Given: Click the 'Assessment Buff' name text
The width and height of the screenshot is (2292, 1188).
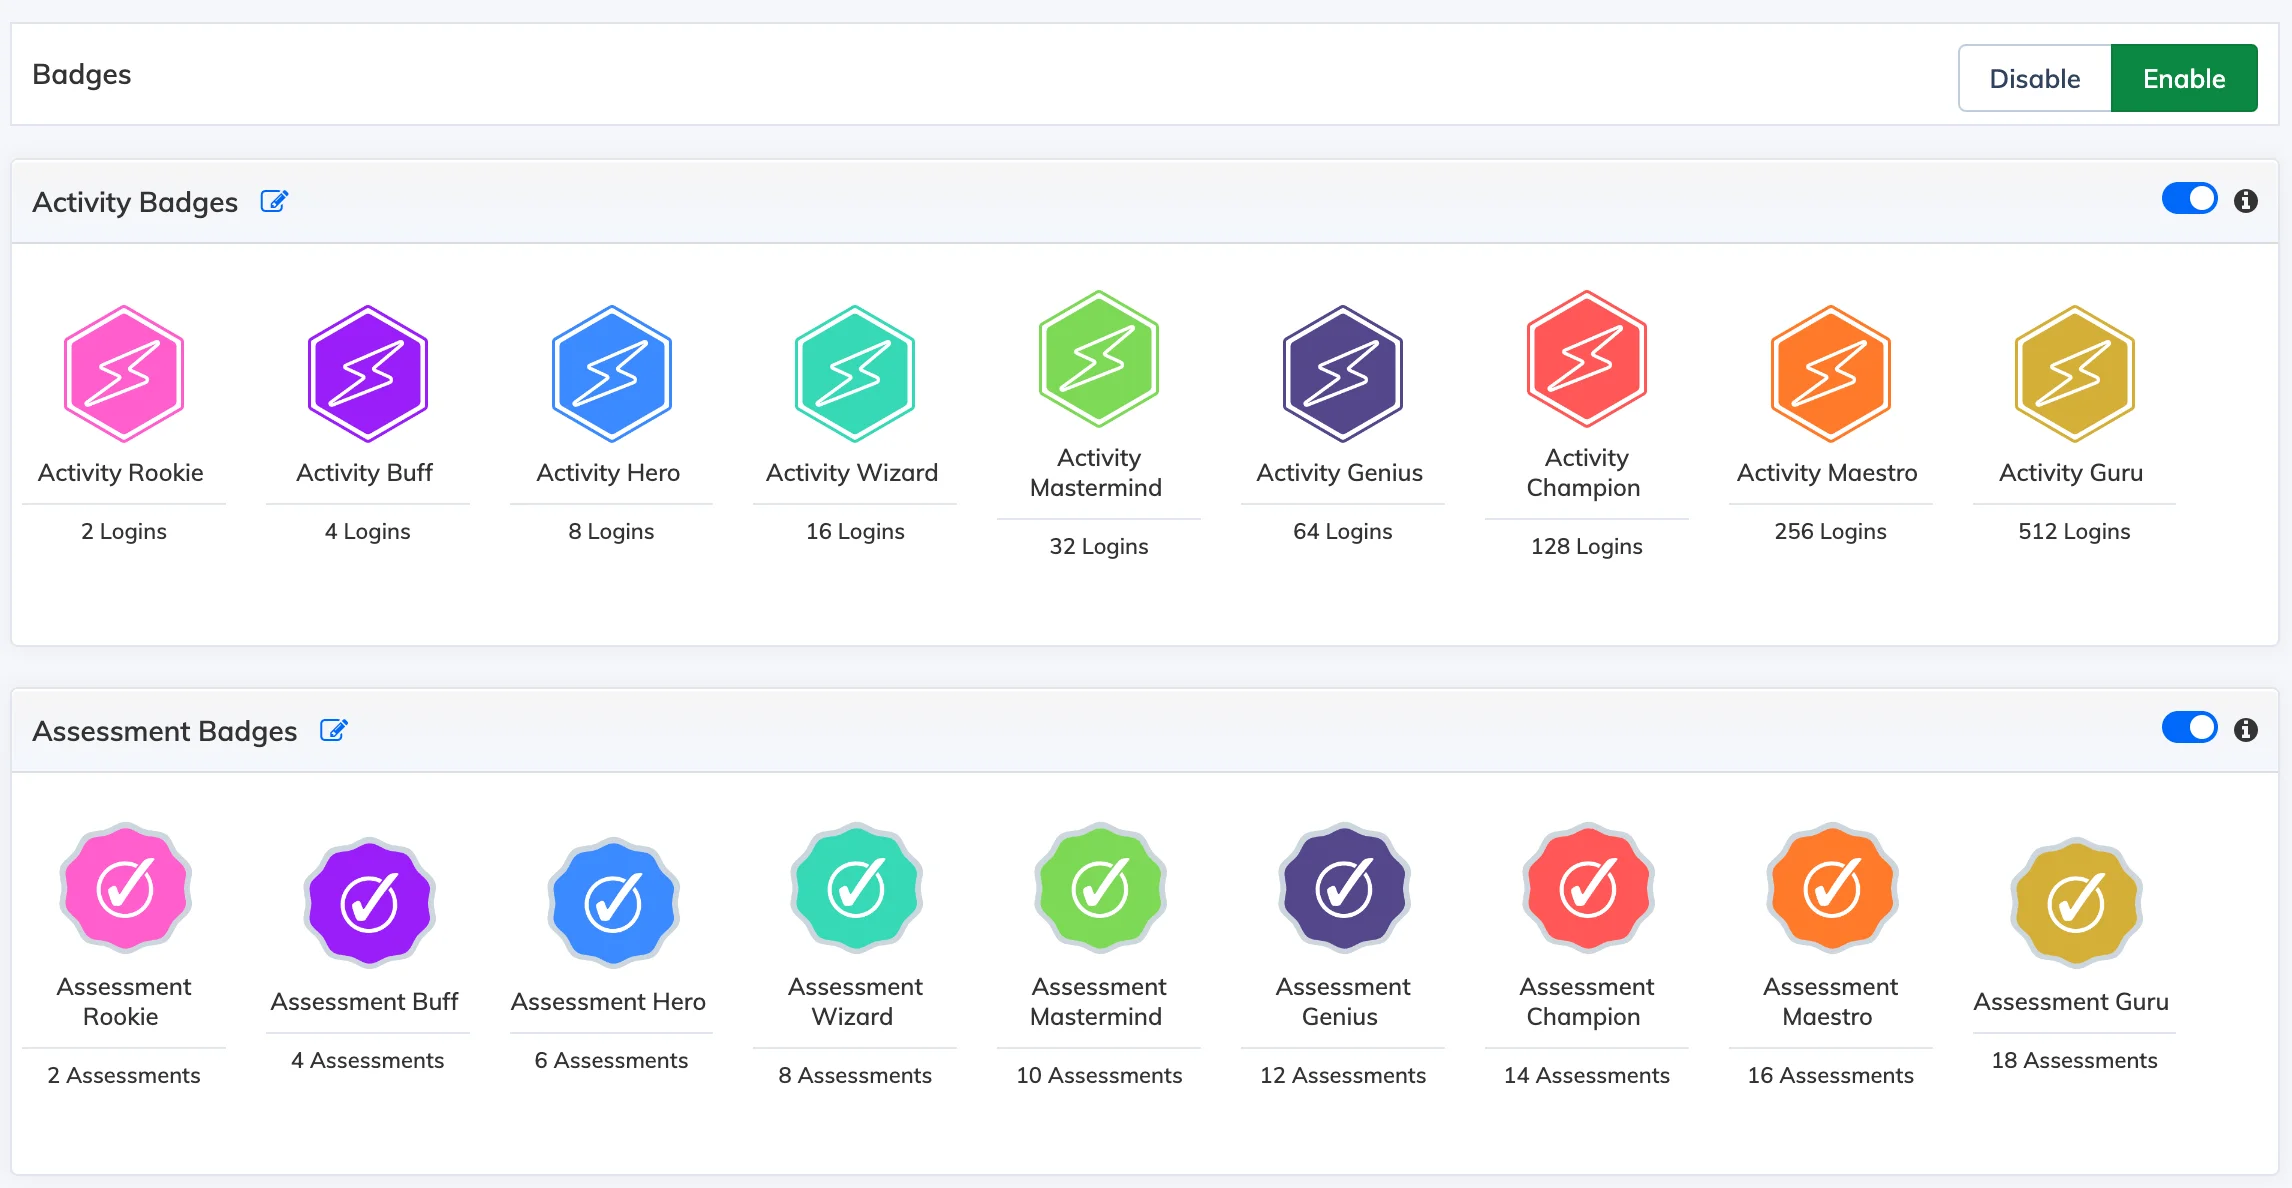Looking at the screenshot, I should [365, 1002].
